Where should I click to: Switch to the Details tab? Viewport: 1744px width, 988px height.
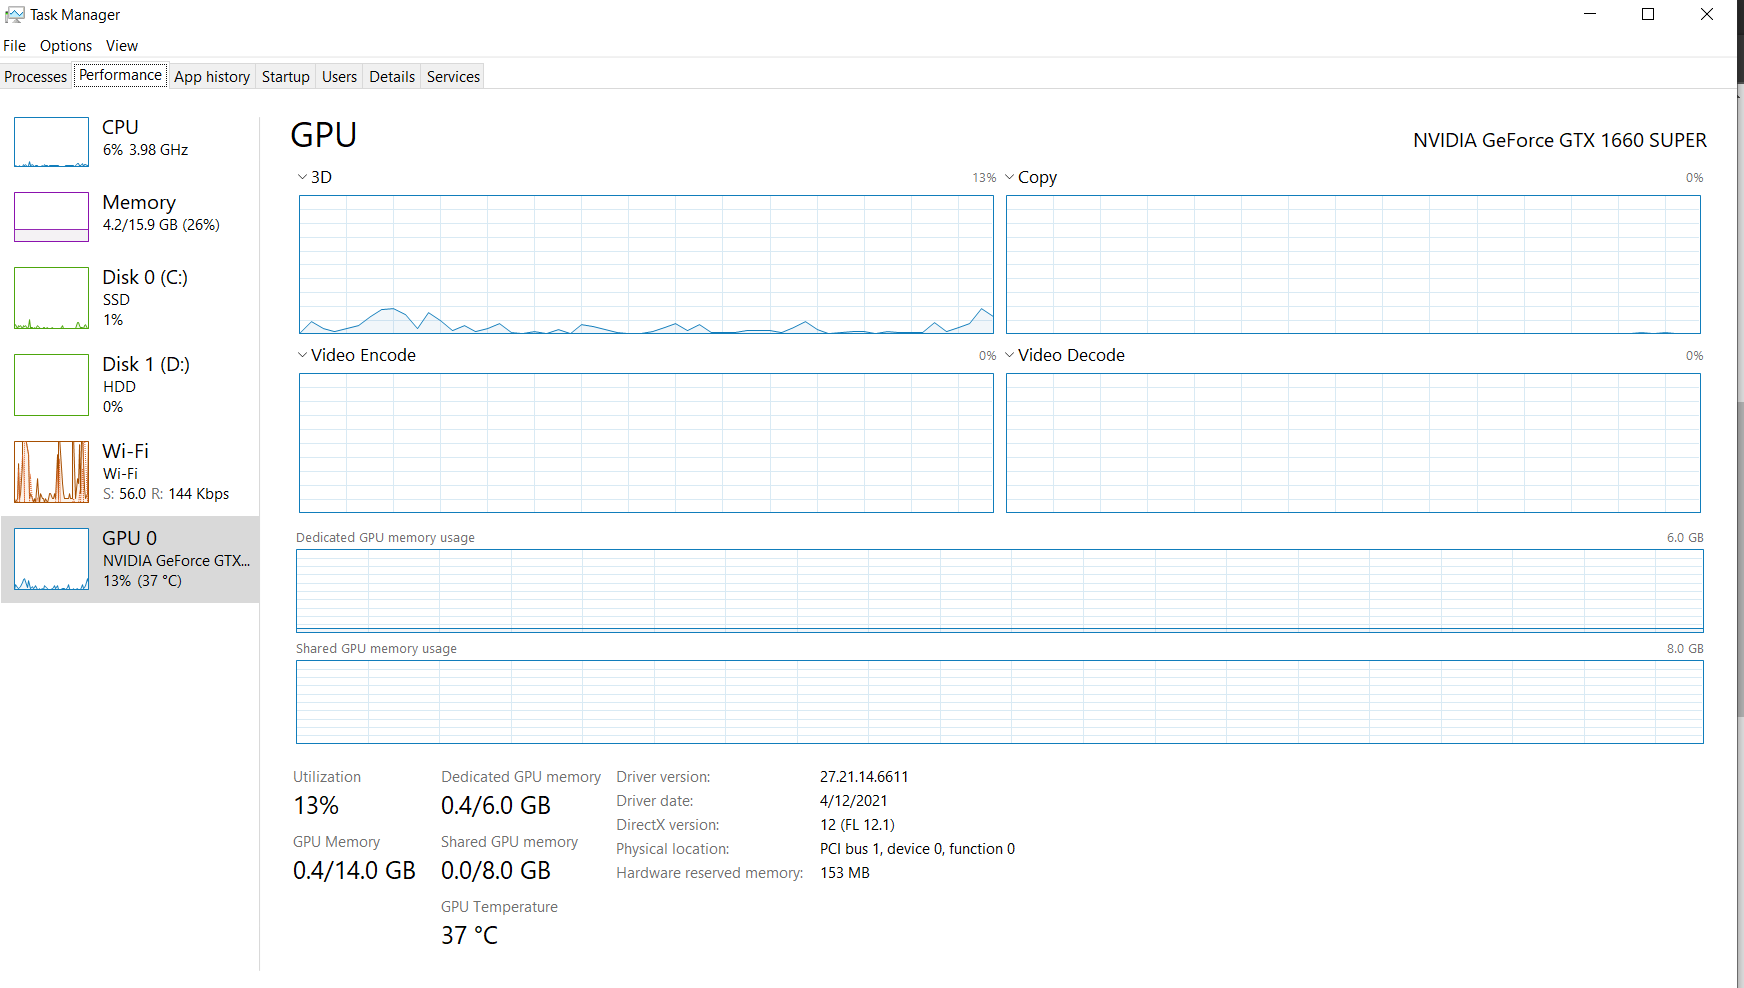[392, 77]
